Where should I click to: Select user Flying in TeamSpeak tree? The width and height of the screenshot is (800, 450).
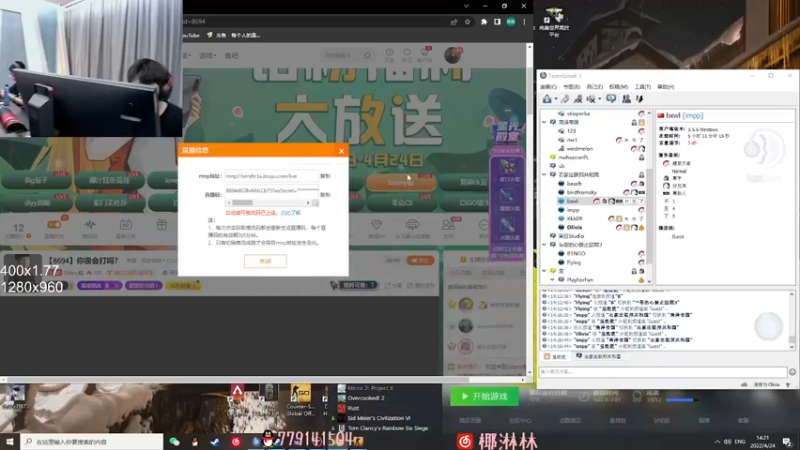tap(573, 262)
